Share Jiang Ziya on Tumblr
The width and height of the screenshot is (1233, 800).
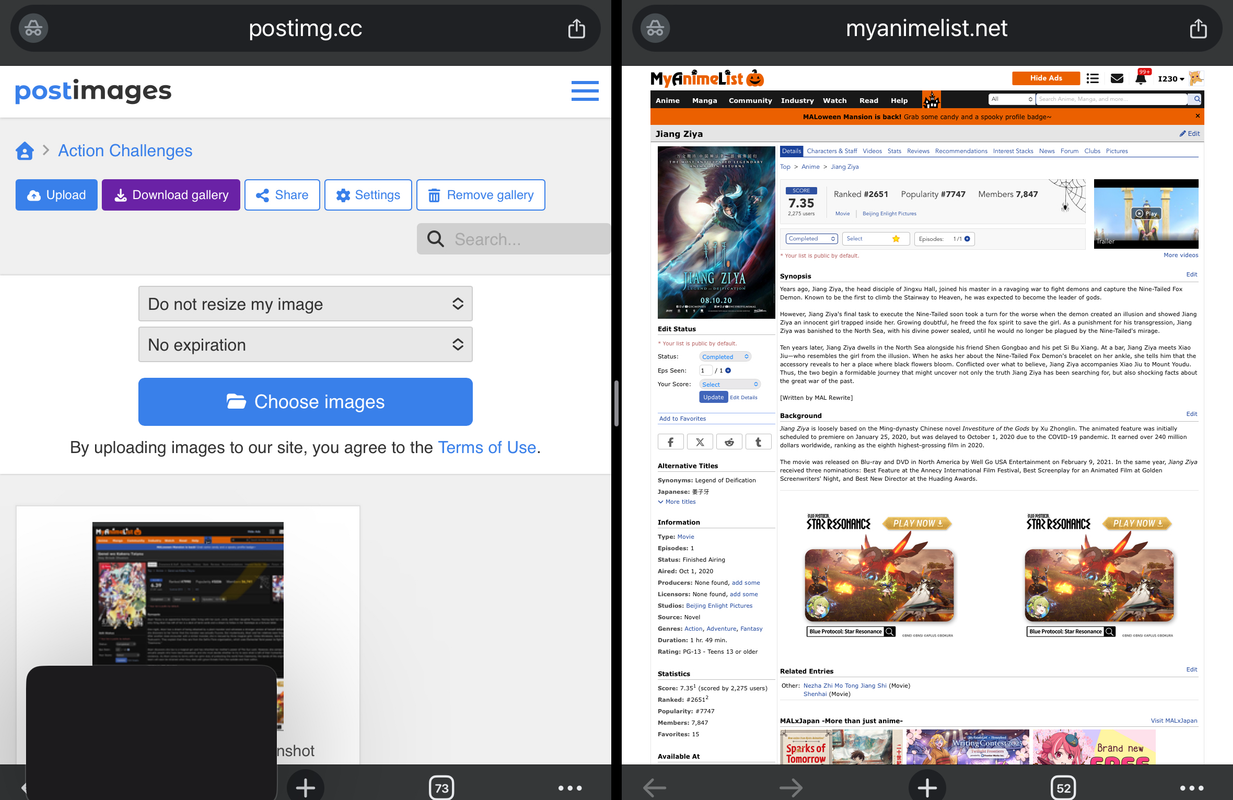pyautogui.click(x=758, y=442)
